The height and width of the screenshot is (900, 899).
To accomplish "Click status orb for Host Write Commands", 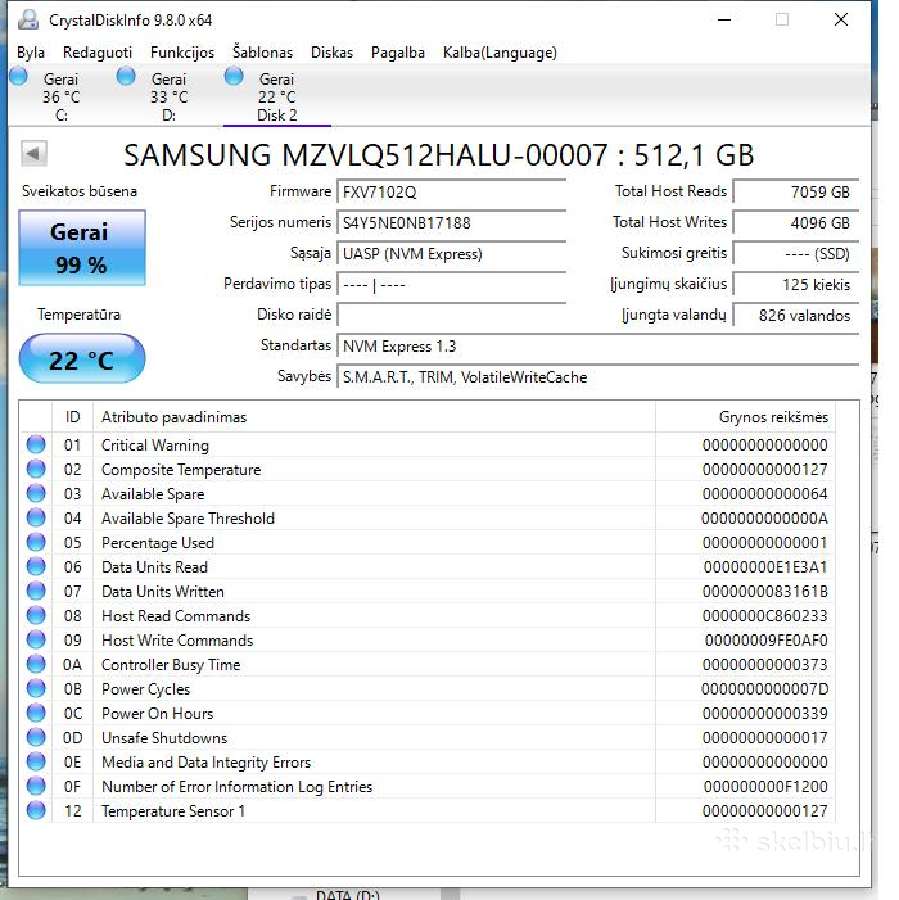I will tap(36, 639).
